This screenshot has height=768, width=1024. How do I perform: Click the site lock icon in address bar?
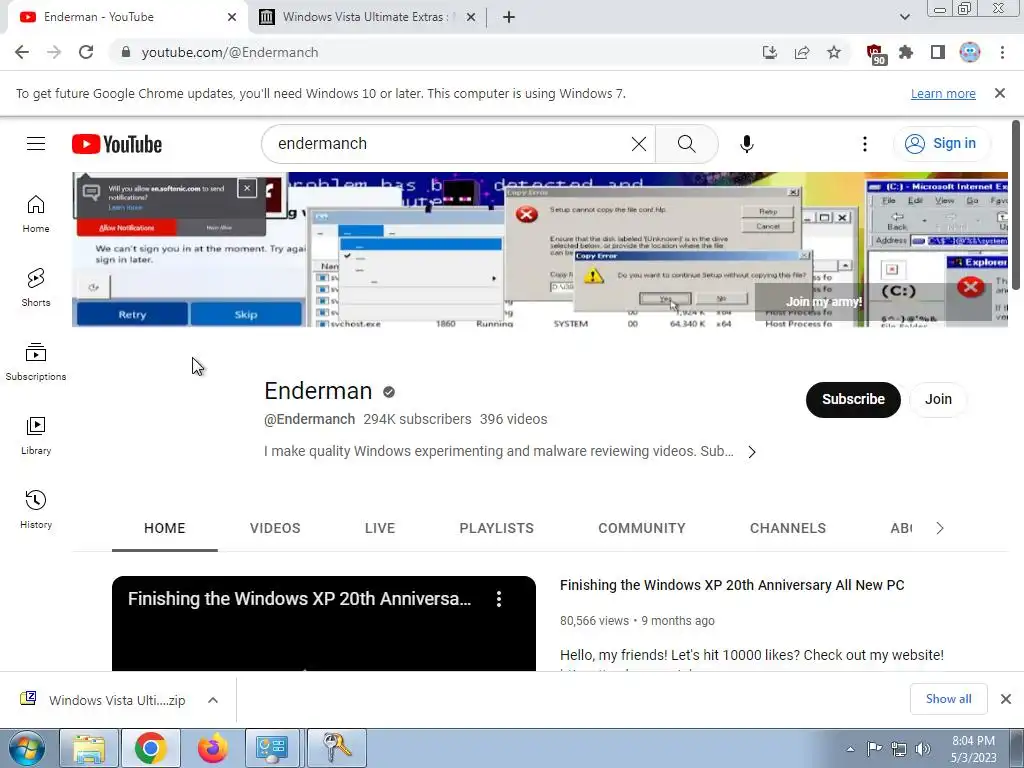coord(126,52)
